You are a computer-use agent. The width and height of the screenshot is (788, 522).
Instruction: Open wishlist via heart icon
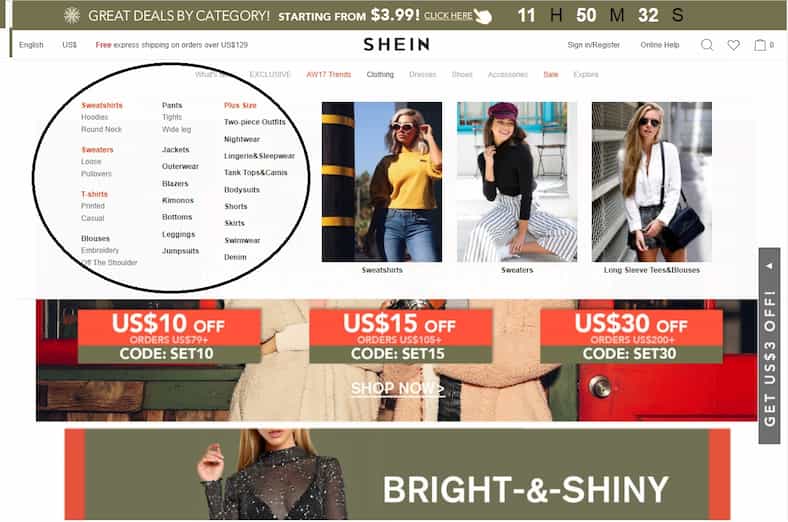[x=734, y=45]
